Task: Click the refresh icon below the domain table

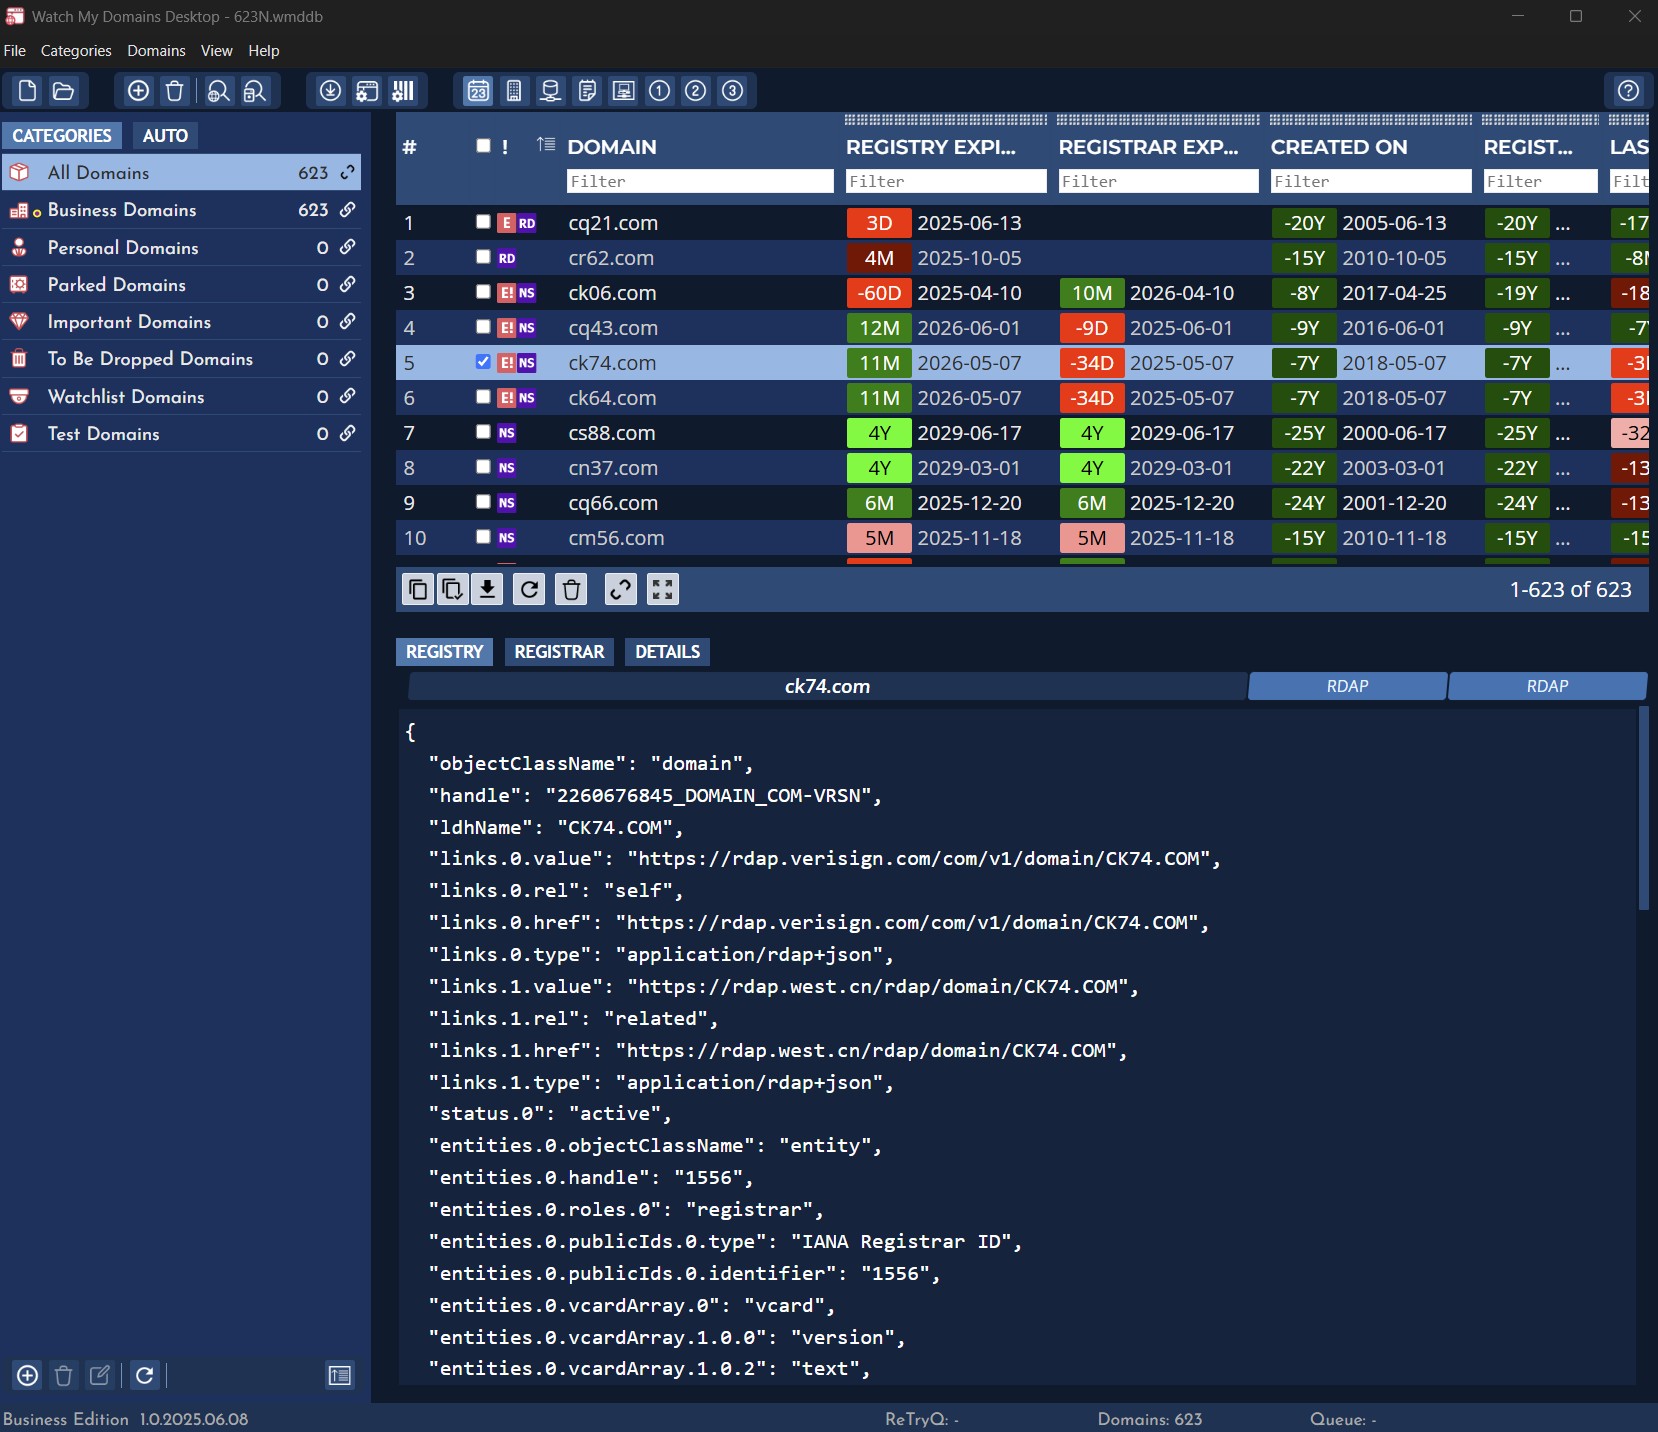Action: (x=529, y=589)
